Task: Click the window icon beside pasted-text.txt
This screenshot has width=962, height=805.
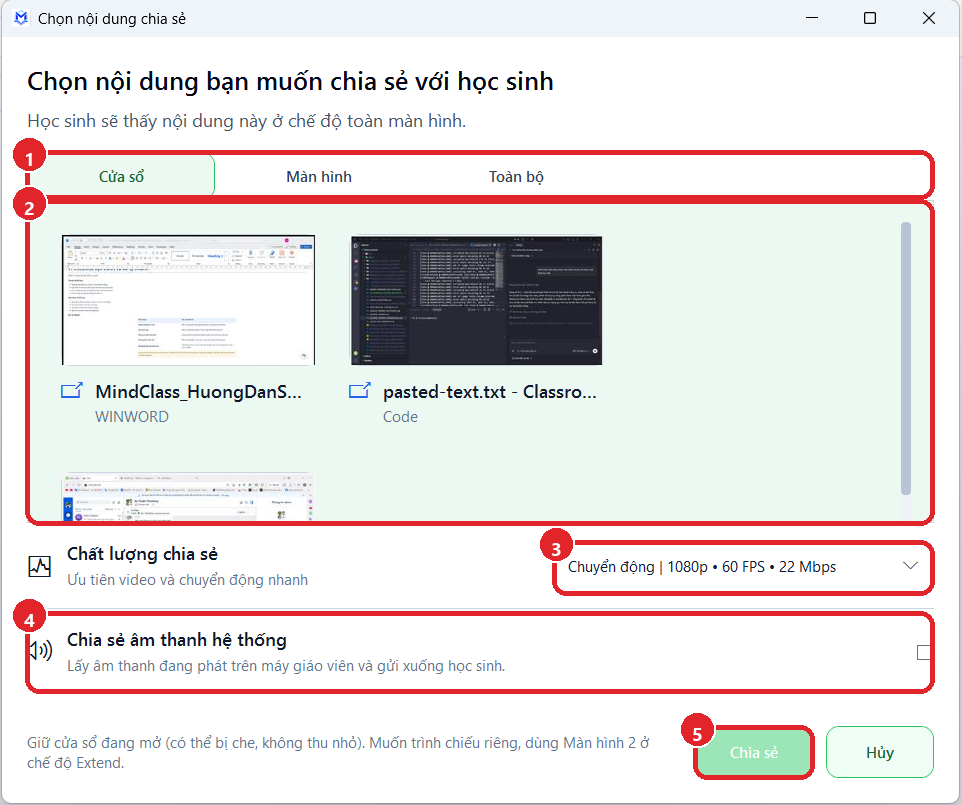Action: coord(360,391)
